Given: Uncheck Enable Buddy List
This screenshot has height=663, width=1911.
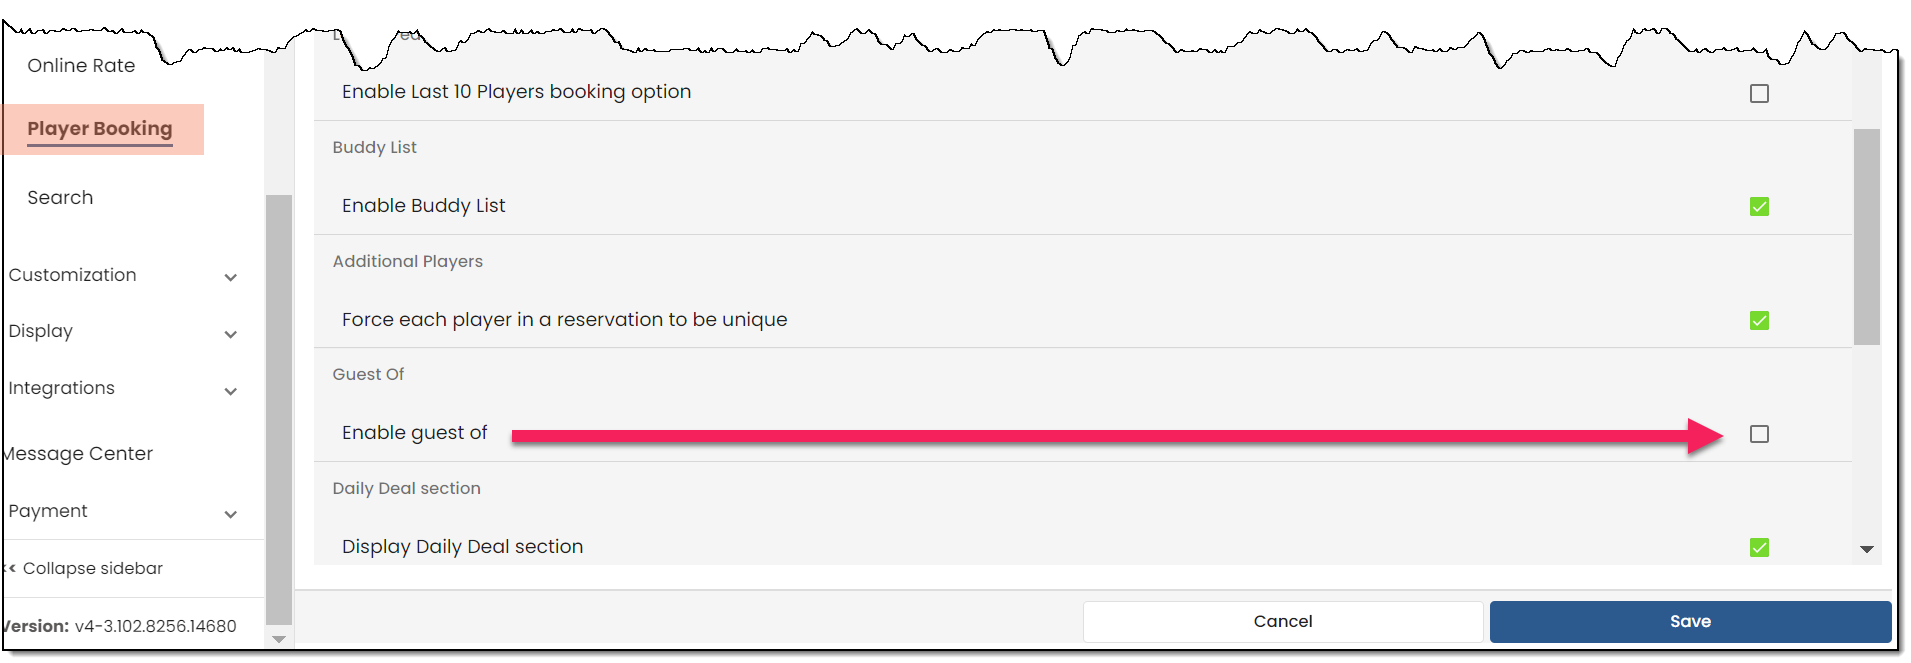Looking at the screenshot, I should point(1759,206).
